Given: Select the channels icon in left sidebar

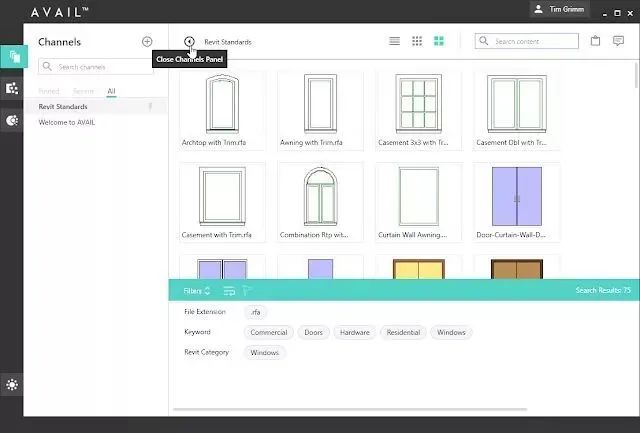Looking at the screenshot, I should pyautogui.click(x=14, y=56).
